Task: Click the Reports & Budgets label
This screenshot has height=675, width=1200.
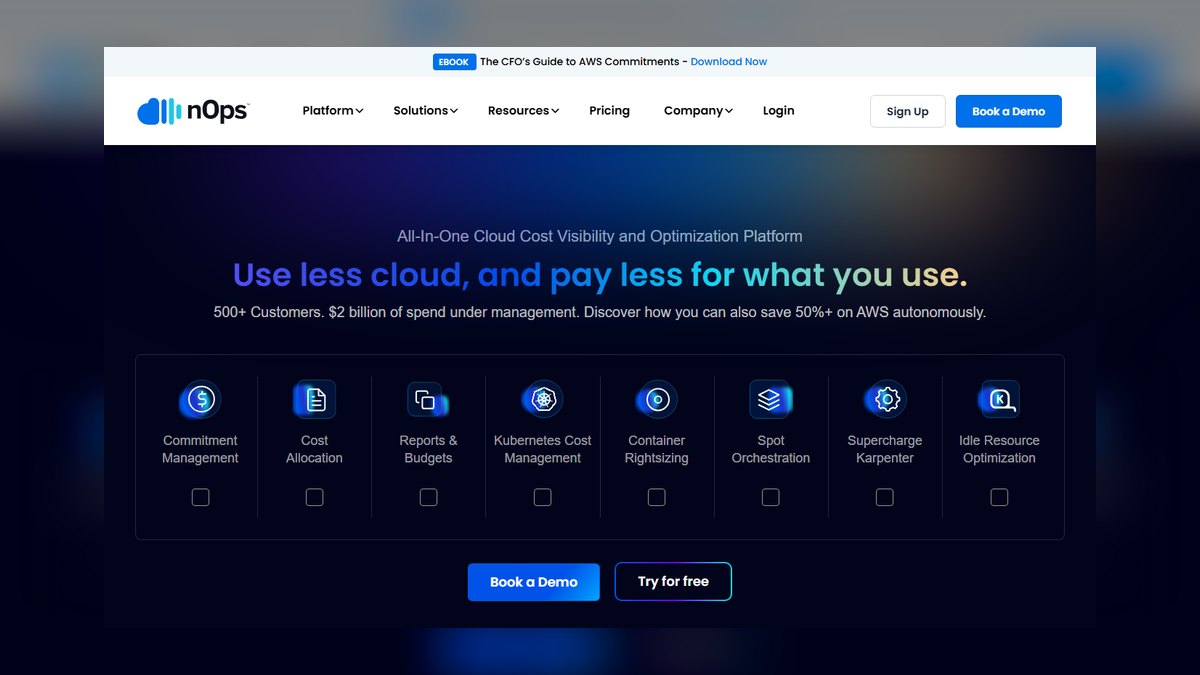Action: pos(428,449)
